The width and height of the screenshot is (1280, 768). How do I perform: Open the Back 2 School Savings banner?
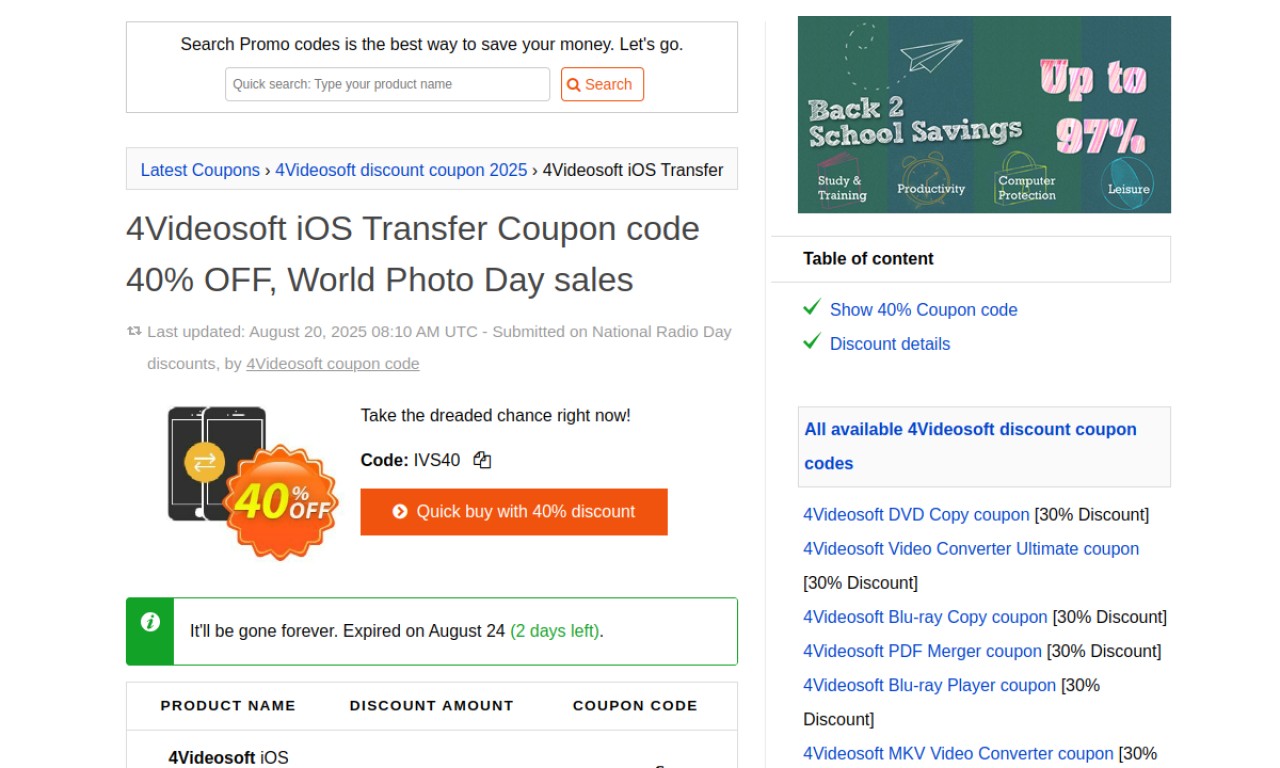pyautogui.click(x=984, y=114)
